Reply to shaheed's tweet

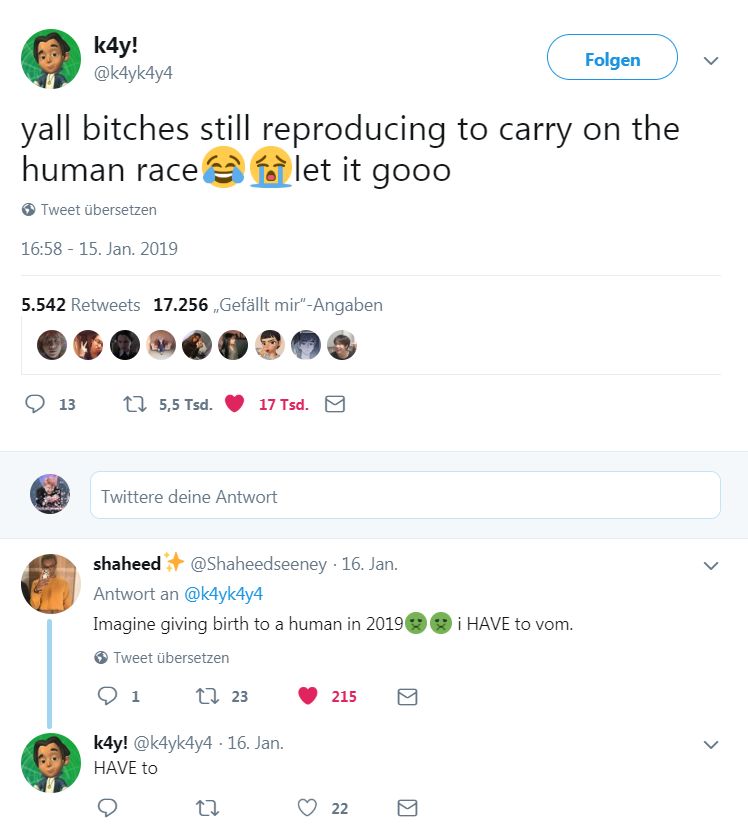[106, 696]
